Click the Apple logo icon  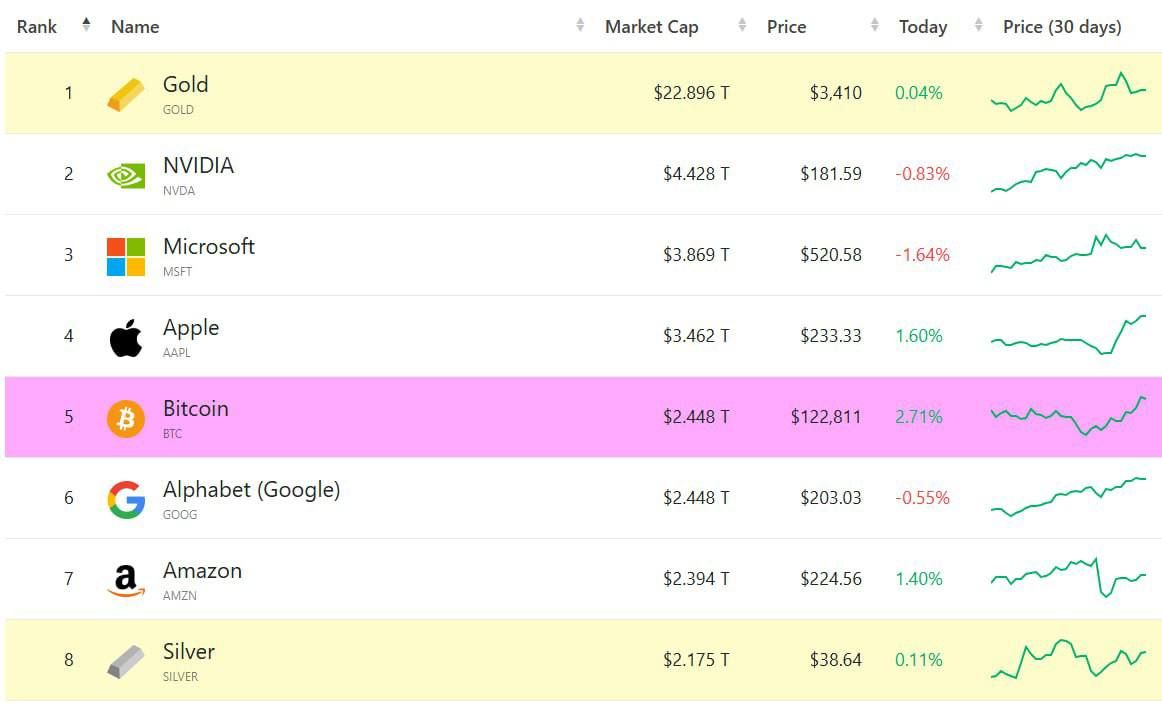(x=126, y=338)
